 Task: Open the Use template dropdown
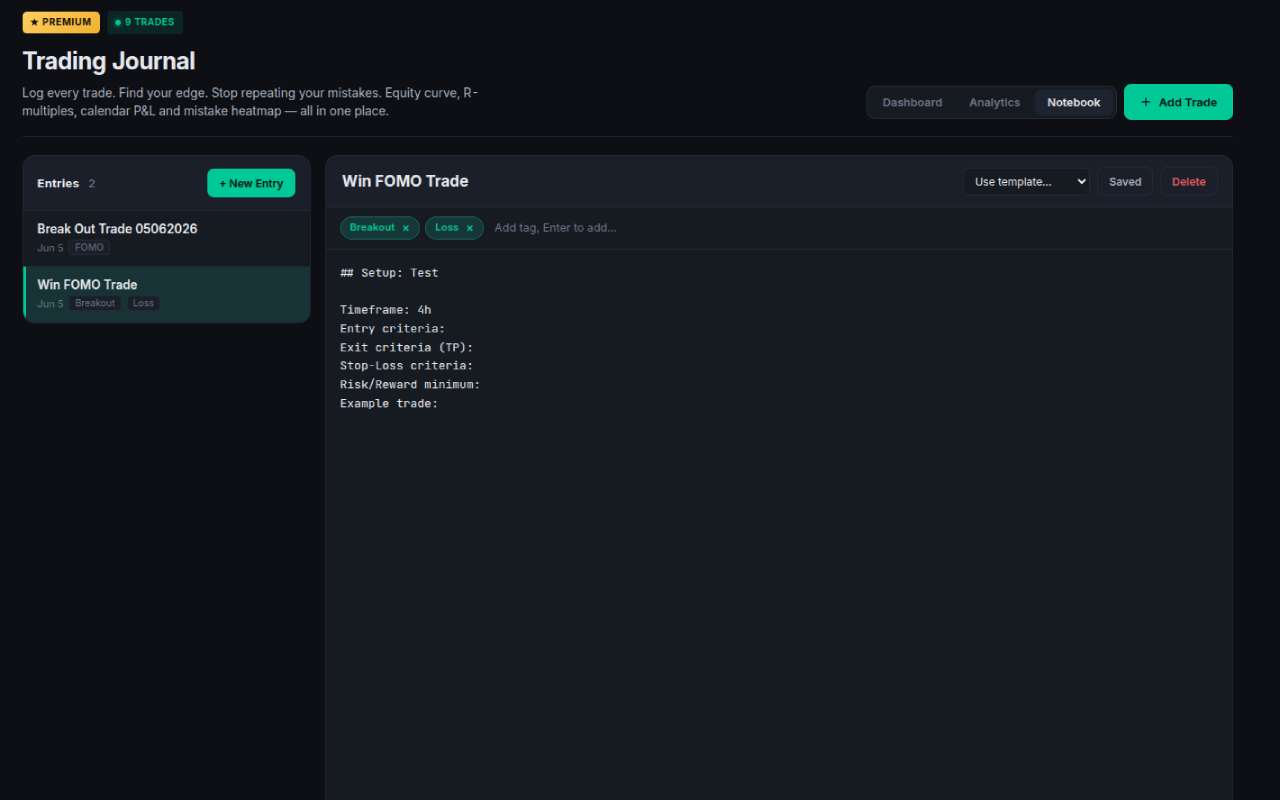(1026, 182)
